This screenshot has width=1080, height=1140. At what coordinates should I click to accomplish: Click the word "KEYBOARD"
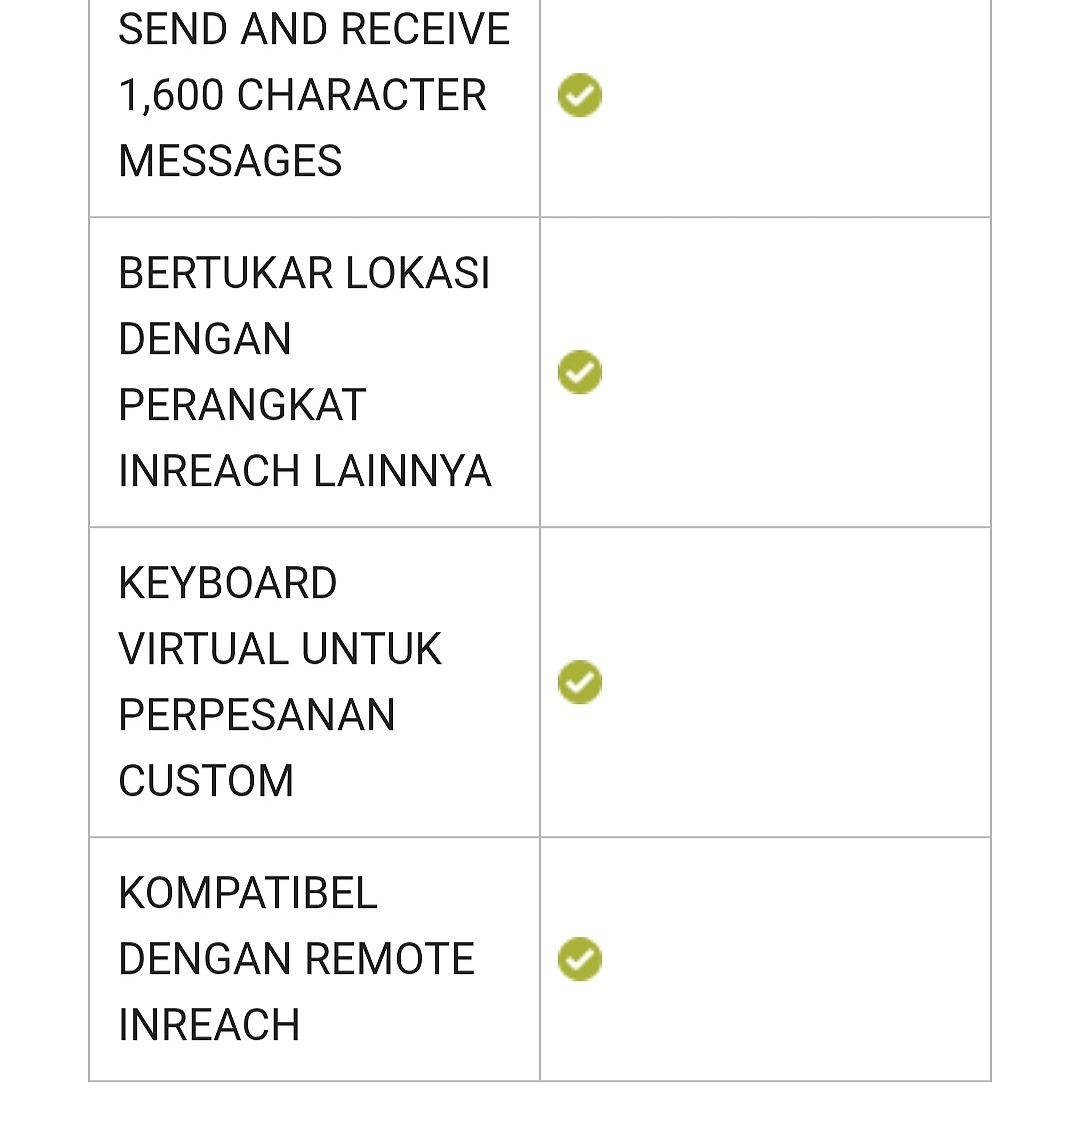228,583
